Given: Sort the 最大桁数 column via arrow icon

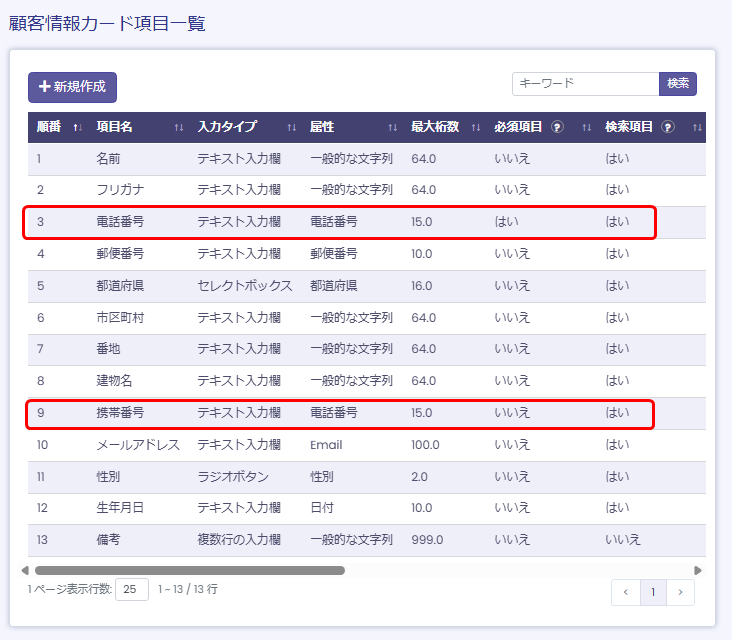Looking at the screenshot, I should pos(476,127).
